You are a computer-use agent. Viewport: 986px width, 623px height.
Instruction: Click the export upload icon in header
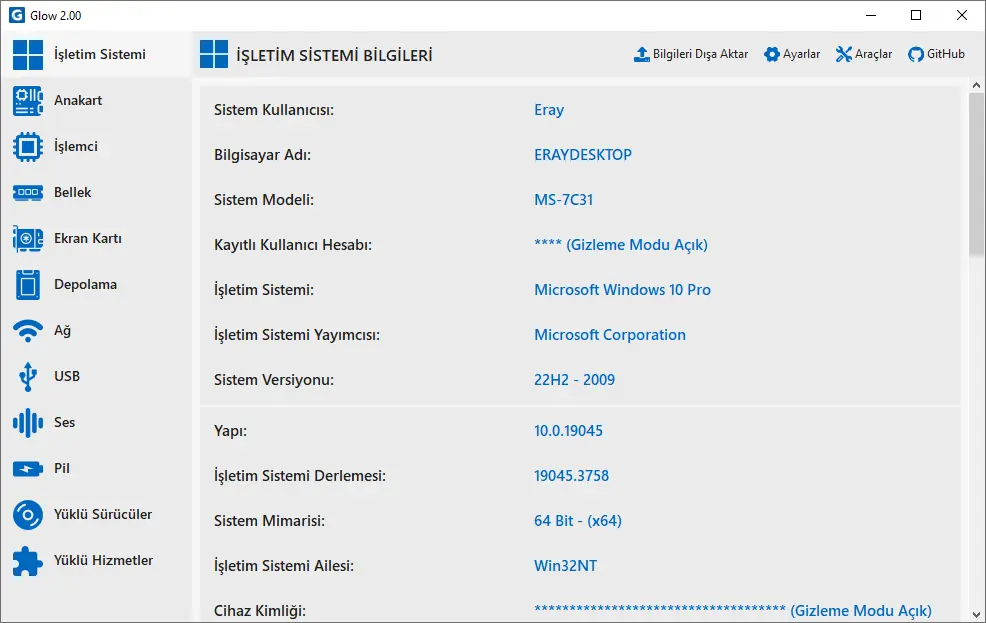point(641,55)
